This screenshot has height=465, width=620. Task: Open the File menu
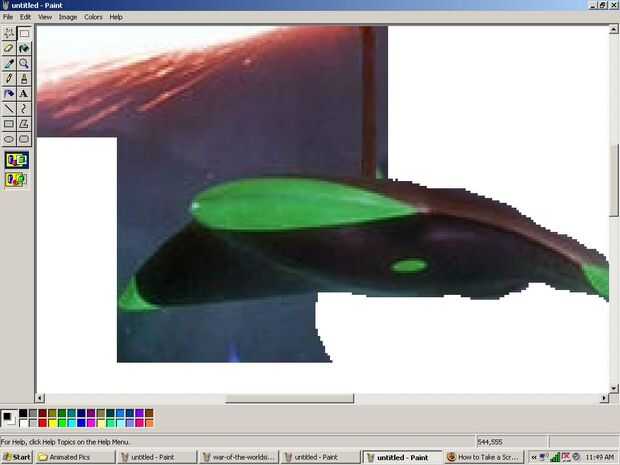click(x=8, y=17)
